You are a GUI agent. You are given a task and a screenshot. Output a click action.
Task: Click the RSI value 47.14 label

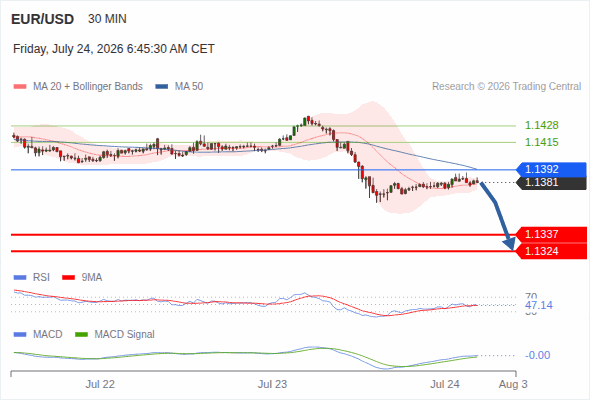pyautogui.click(x=539, y=305)
